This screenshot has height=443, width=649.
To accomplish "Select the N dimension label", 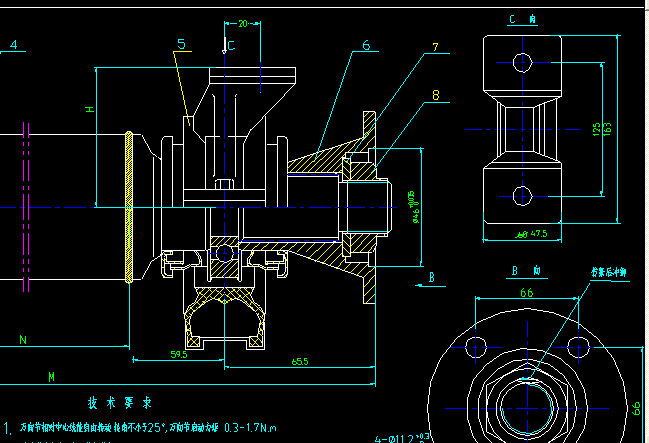I will (x=22, y=340).
